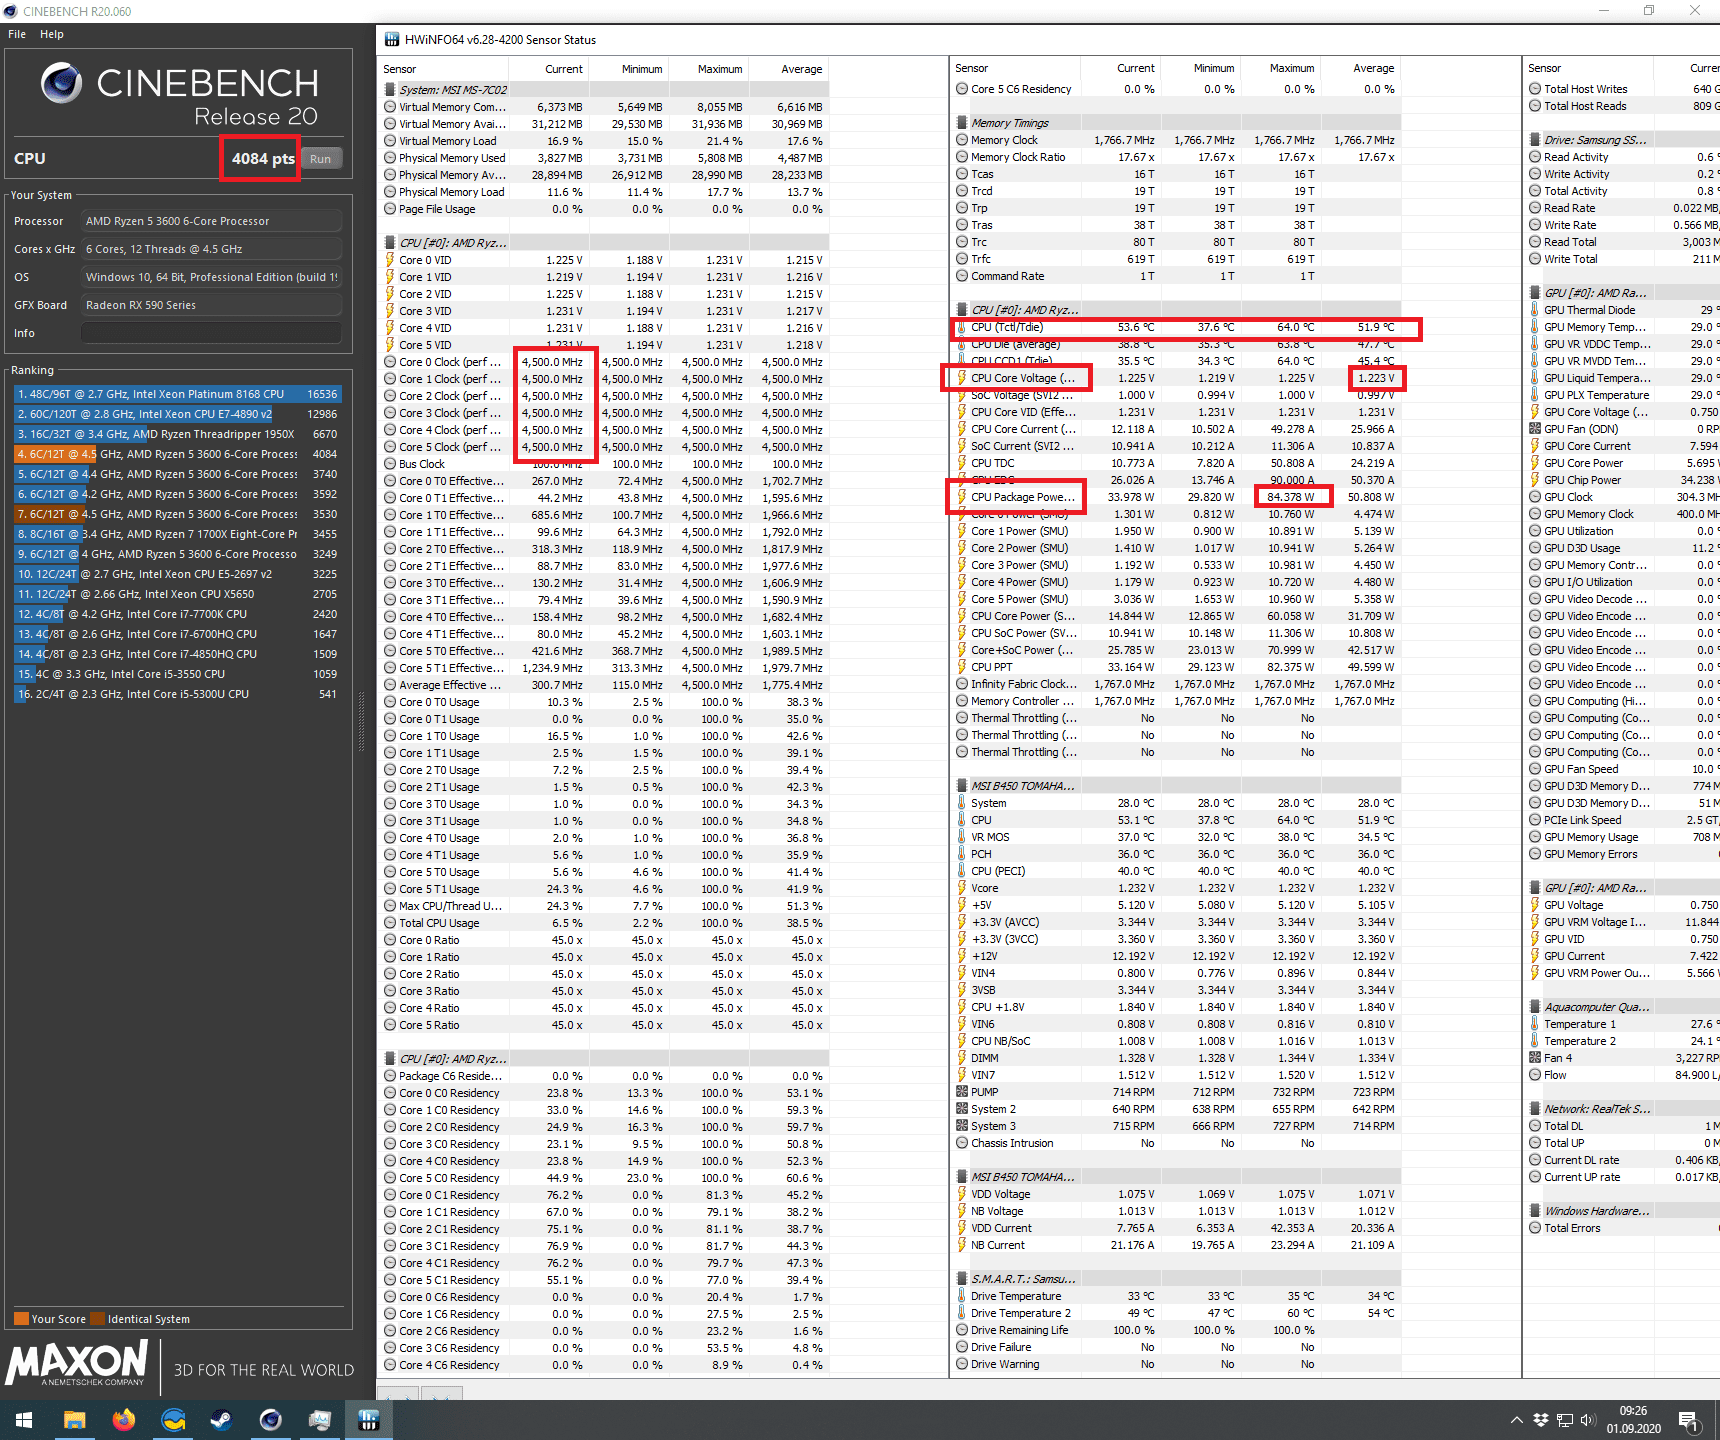The height and width of the screenshot is (1440, 1720).
Task: Click the chip icon beside System: MSI MS-7C02
Action: click(x=390, y=90)
